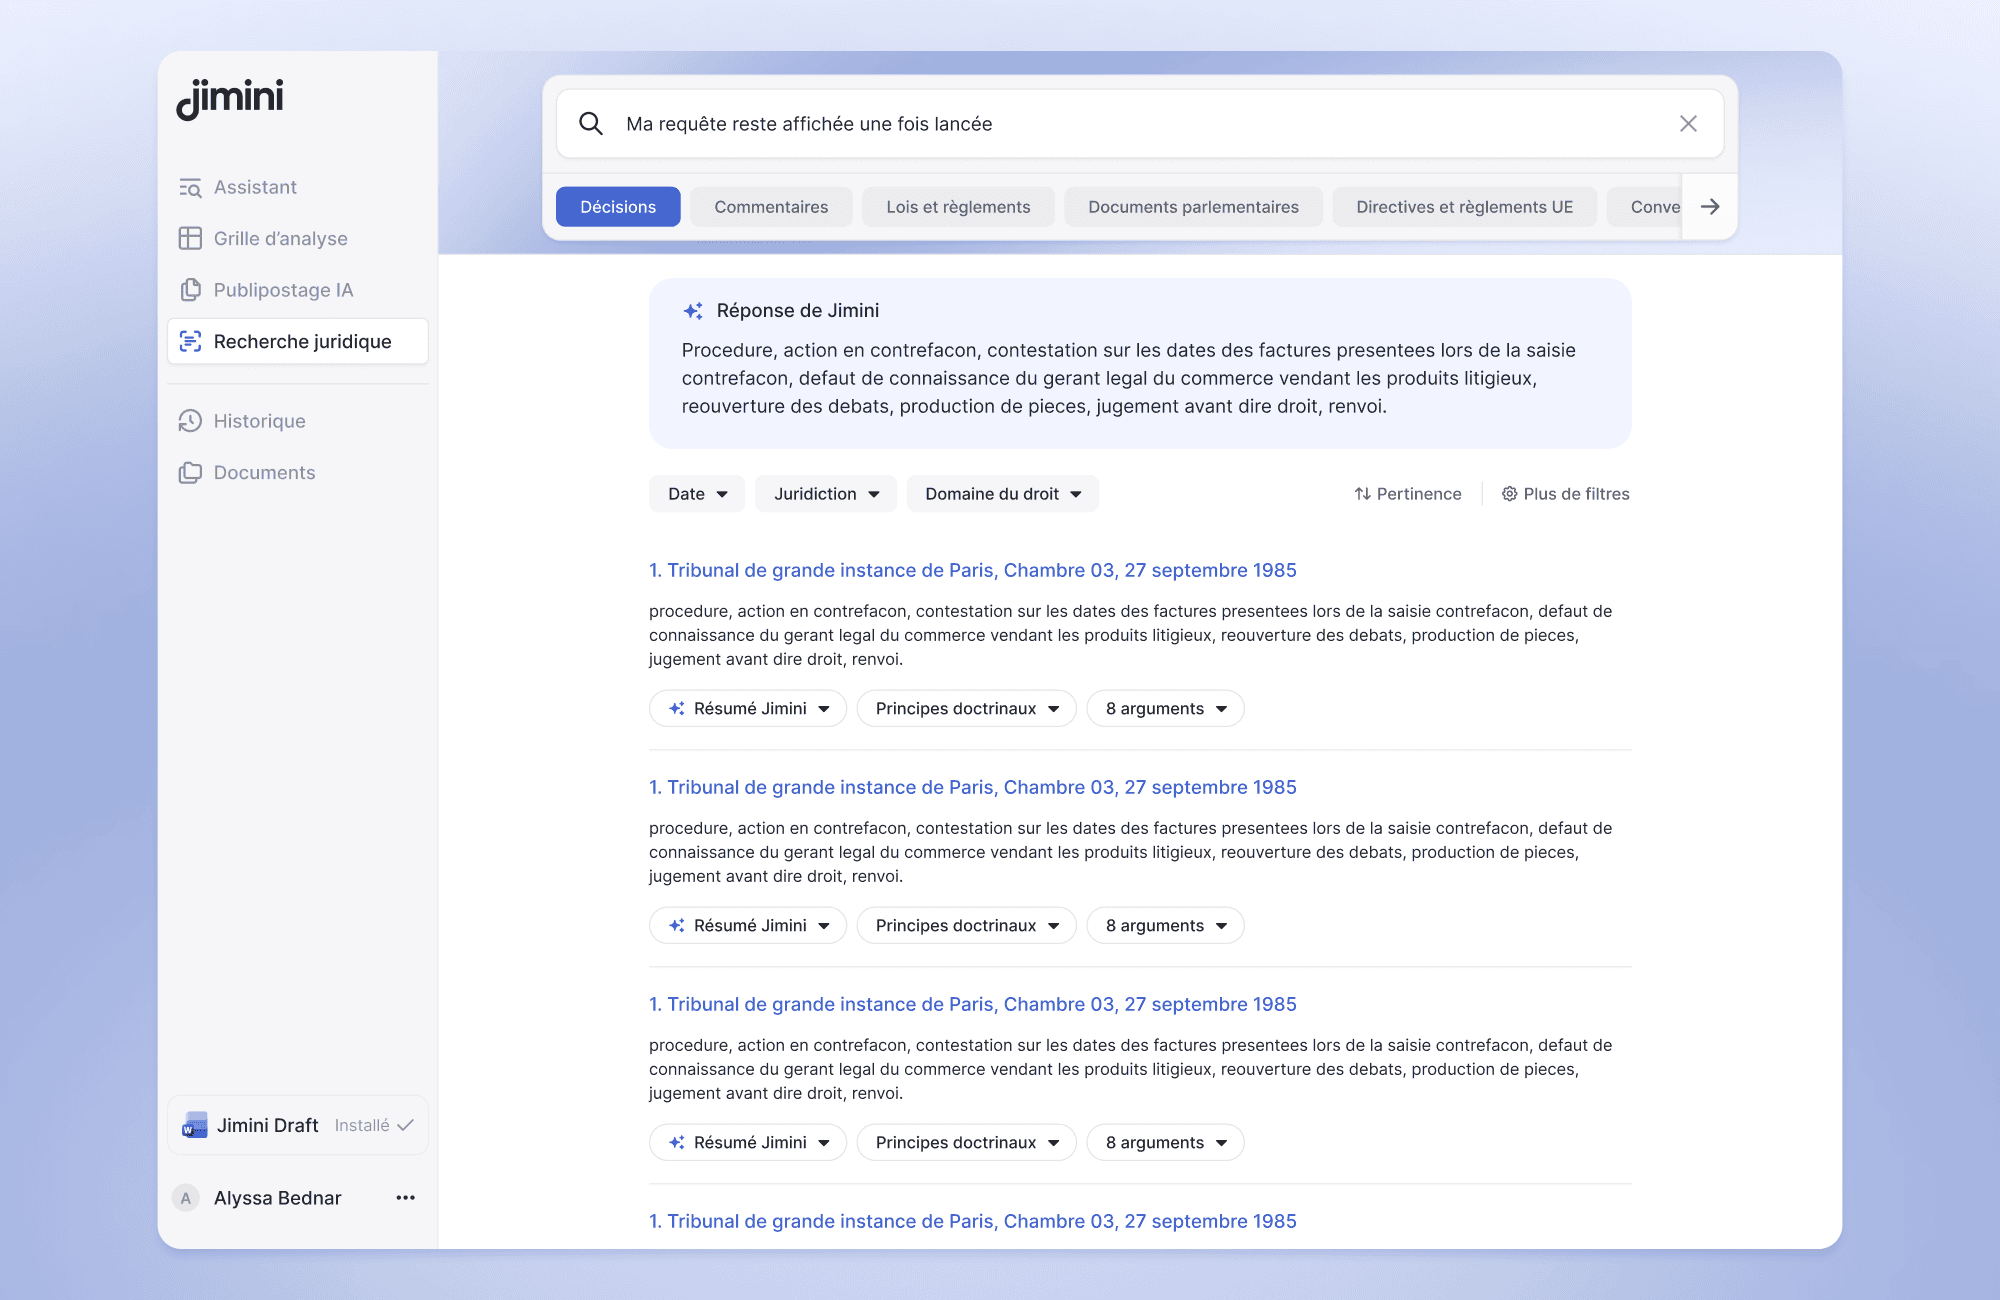Select the Lois et règlements tab
This screenshot has height=1300, width=2000.
click(958, 207)
